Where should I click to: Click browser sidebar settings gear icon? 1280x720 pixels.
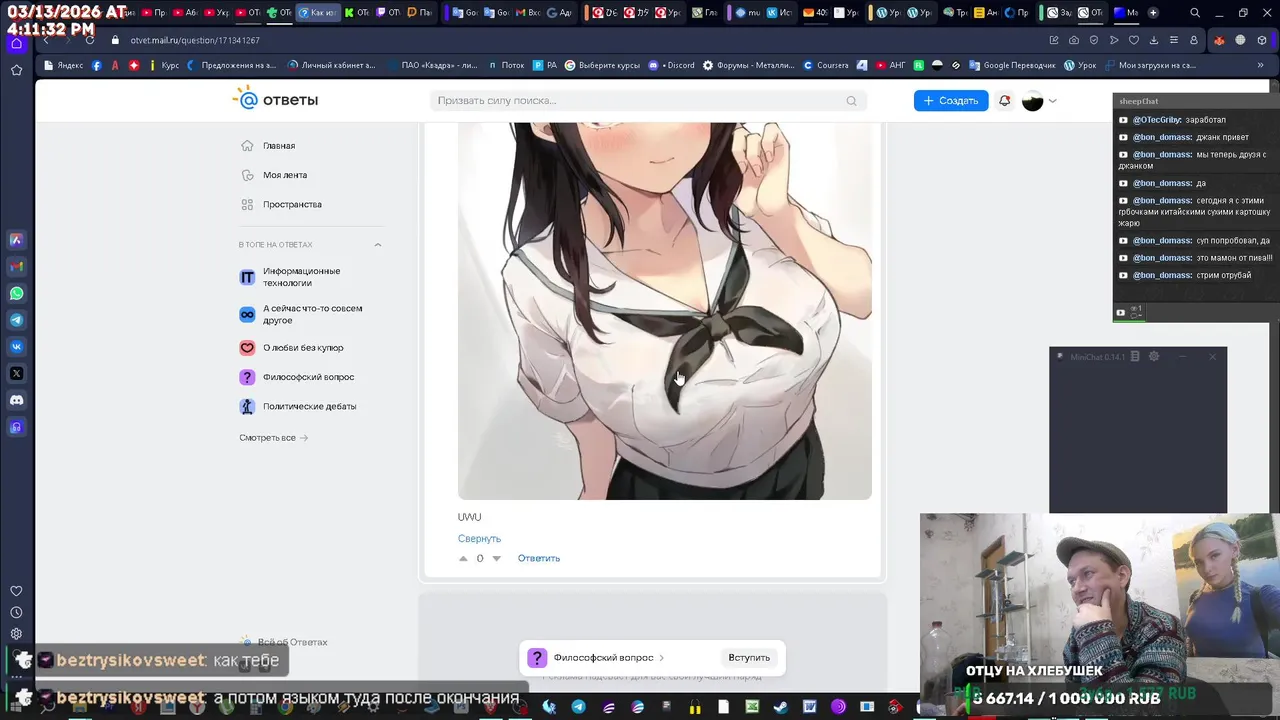tap(16, 634)
